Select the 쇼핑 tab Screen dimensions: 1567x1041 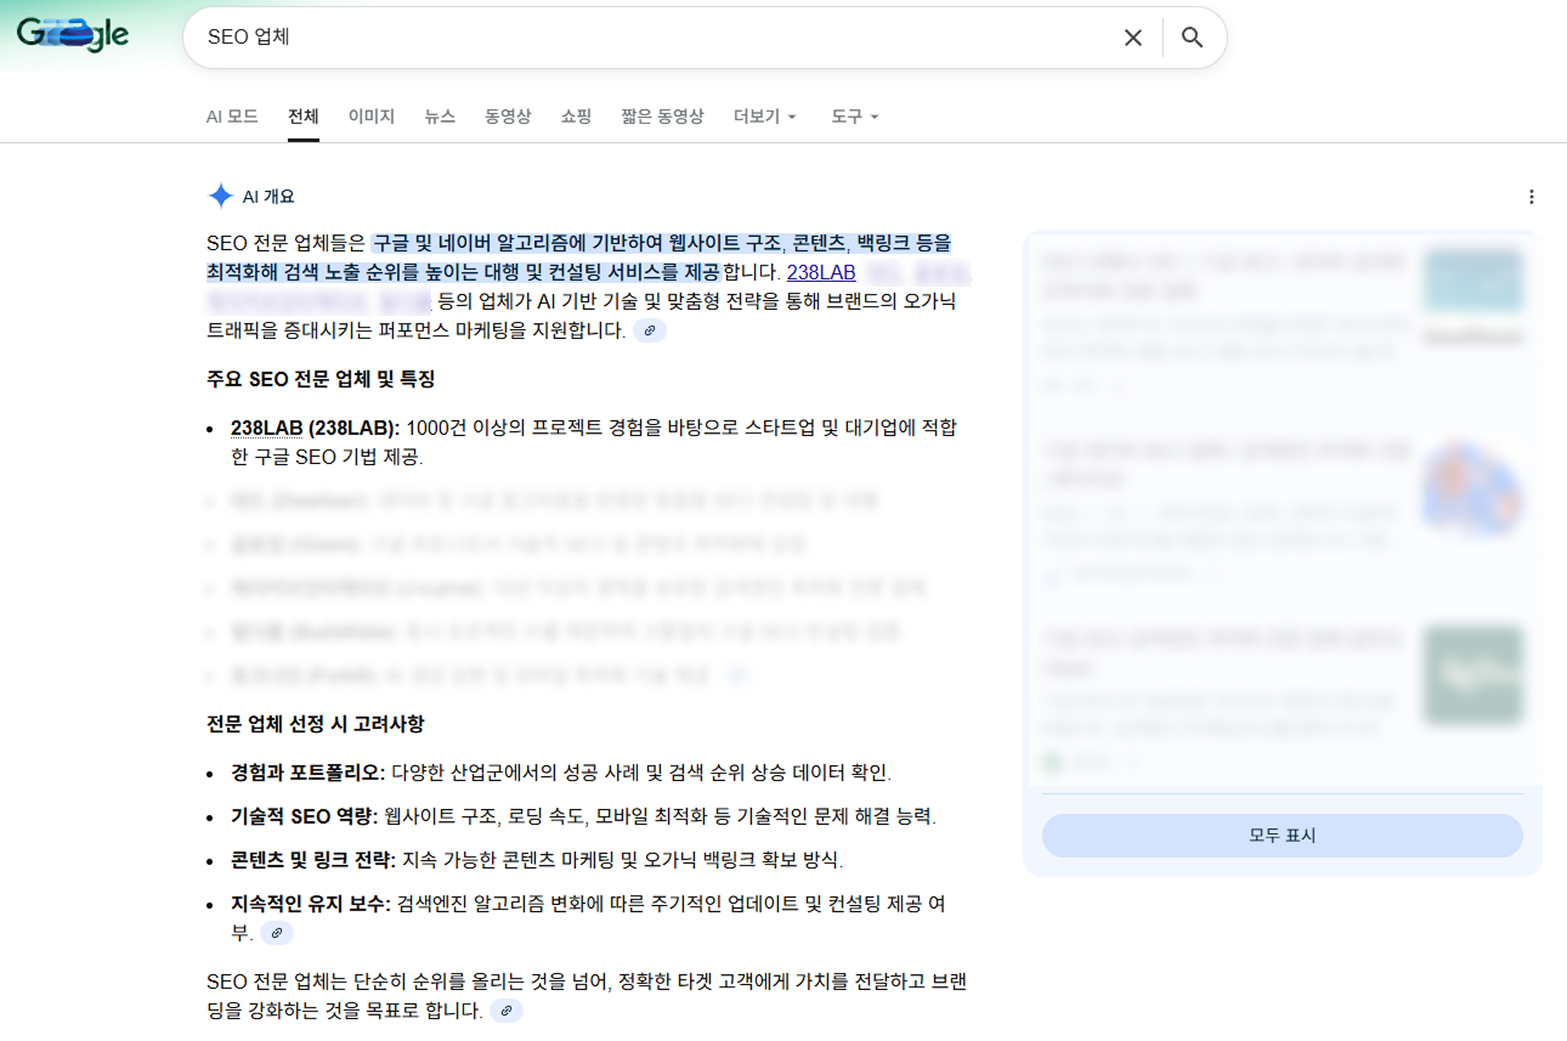click(575, 117)
